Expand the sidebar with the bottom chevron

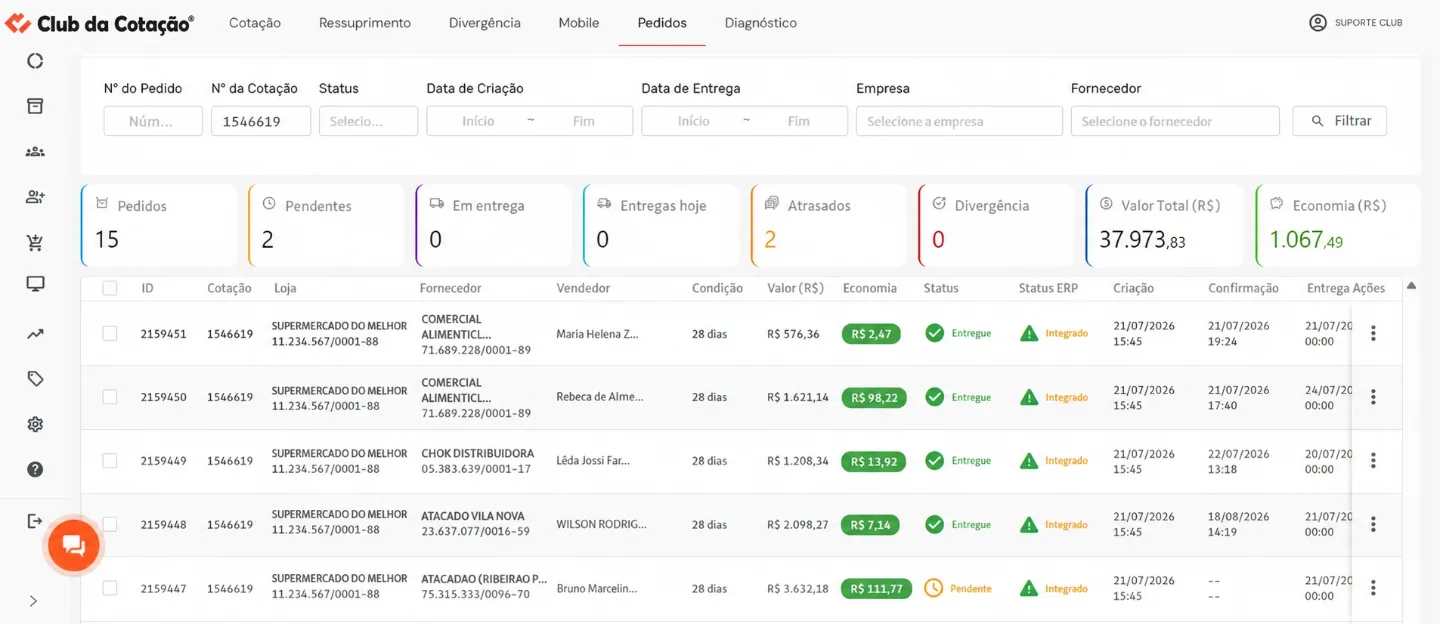tap(33, 601)
